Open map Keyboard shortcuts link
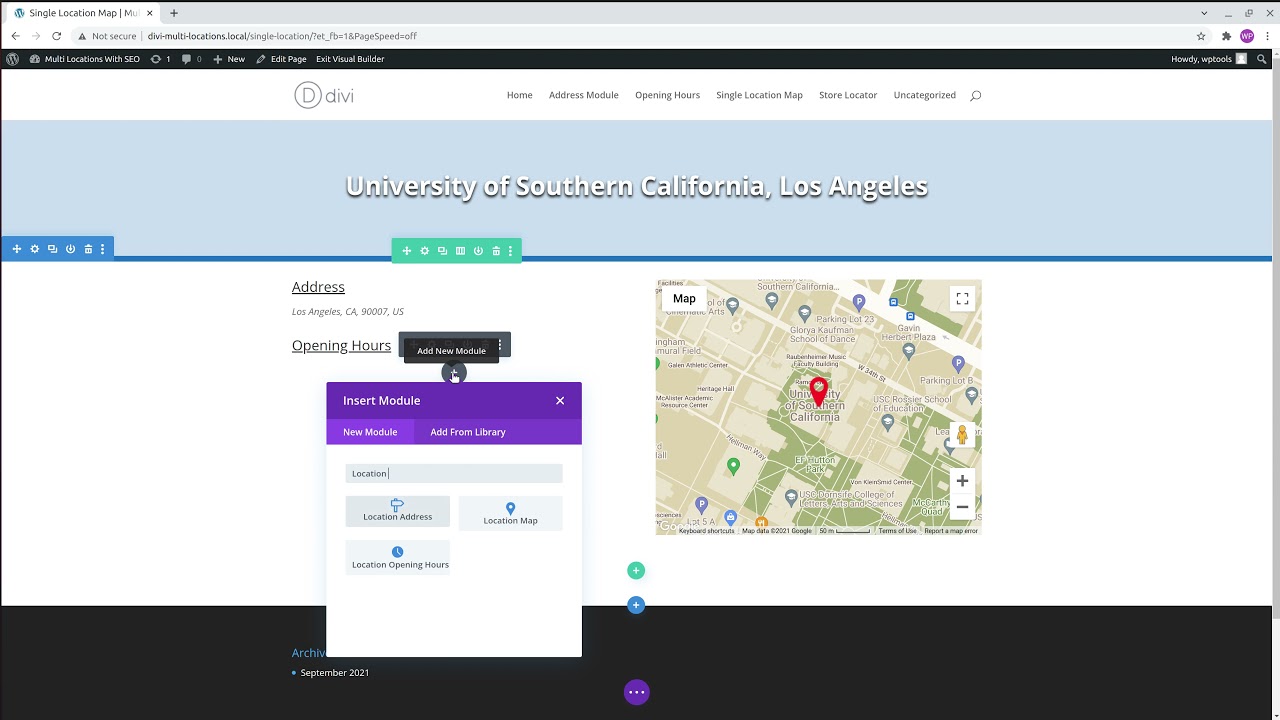 [x=707, y=531]
